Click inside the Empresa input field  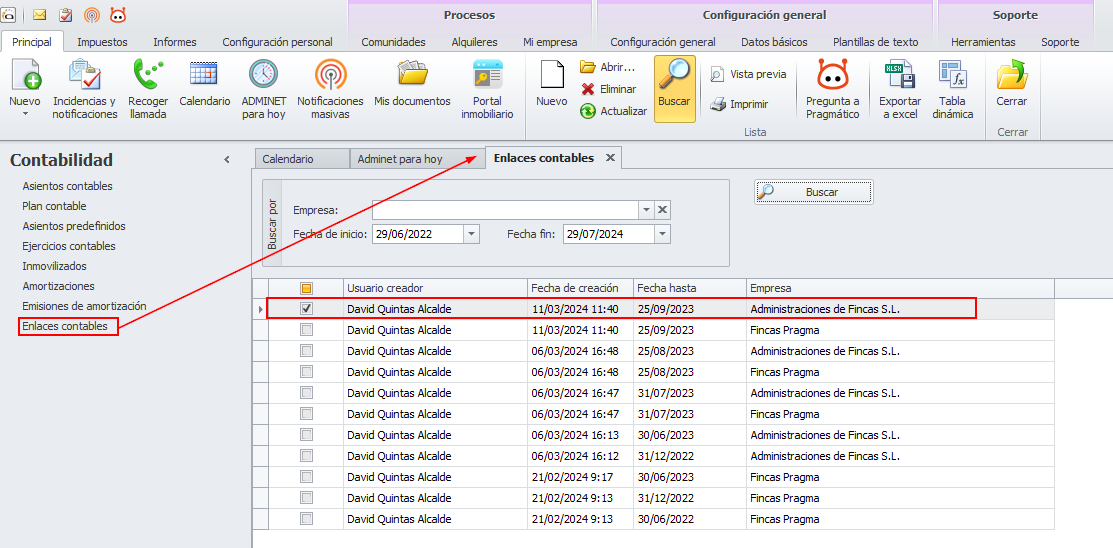point(505,210)
